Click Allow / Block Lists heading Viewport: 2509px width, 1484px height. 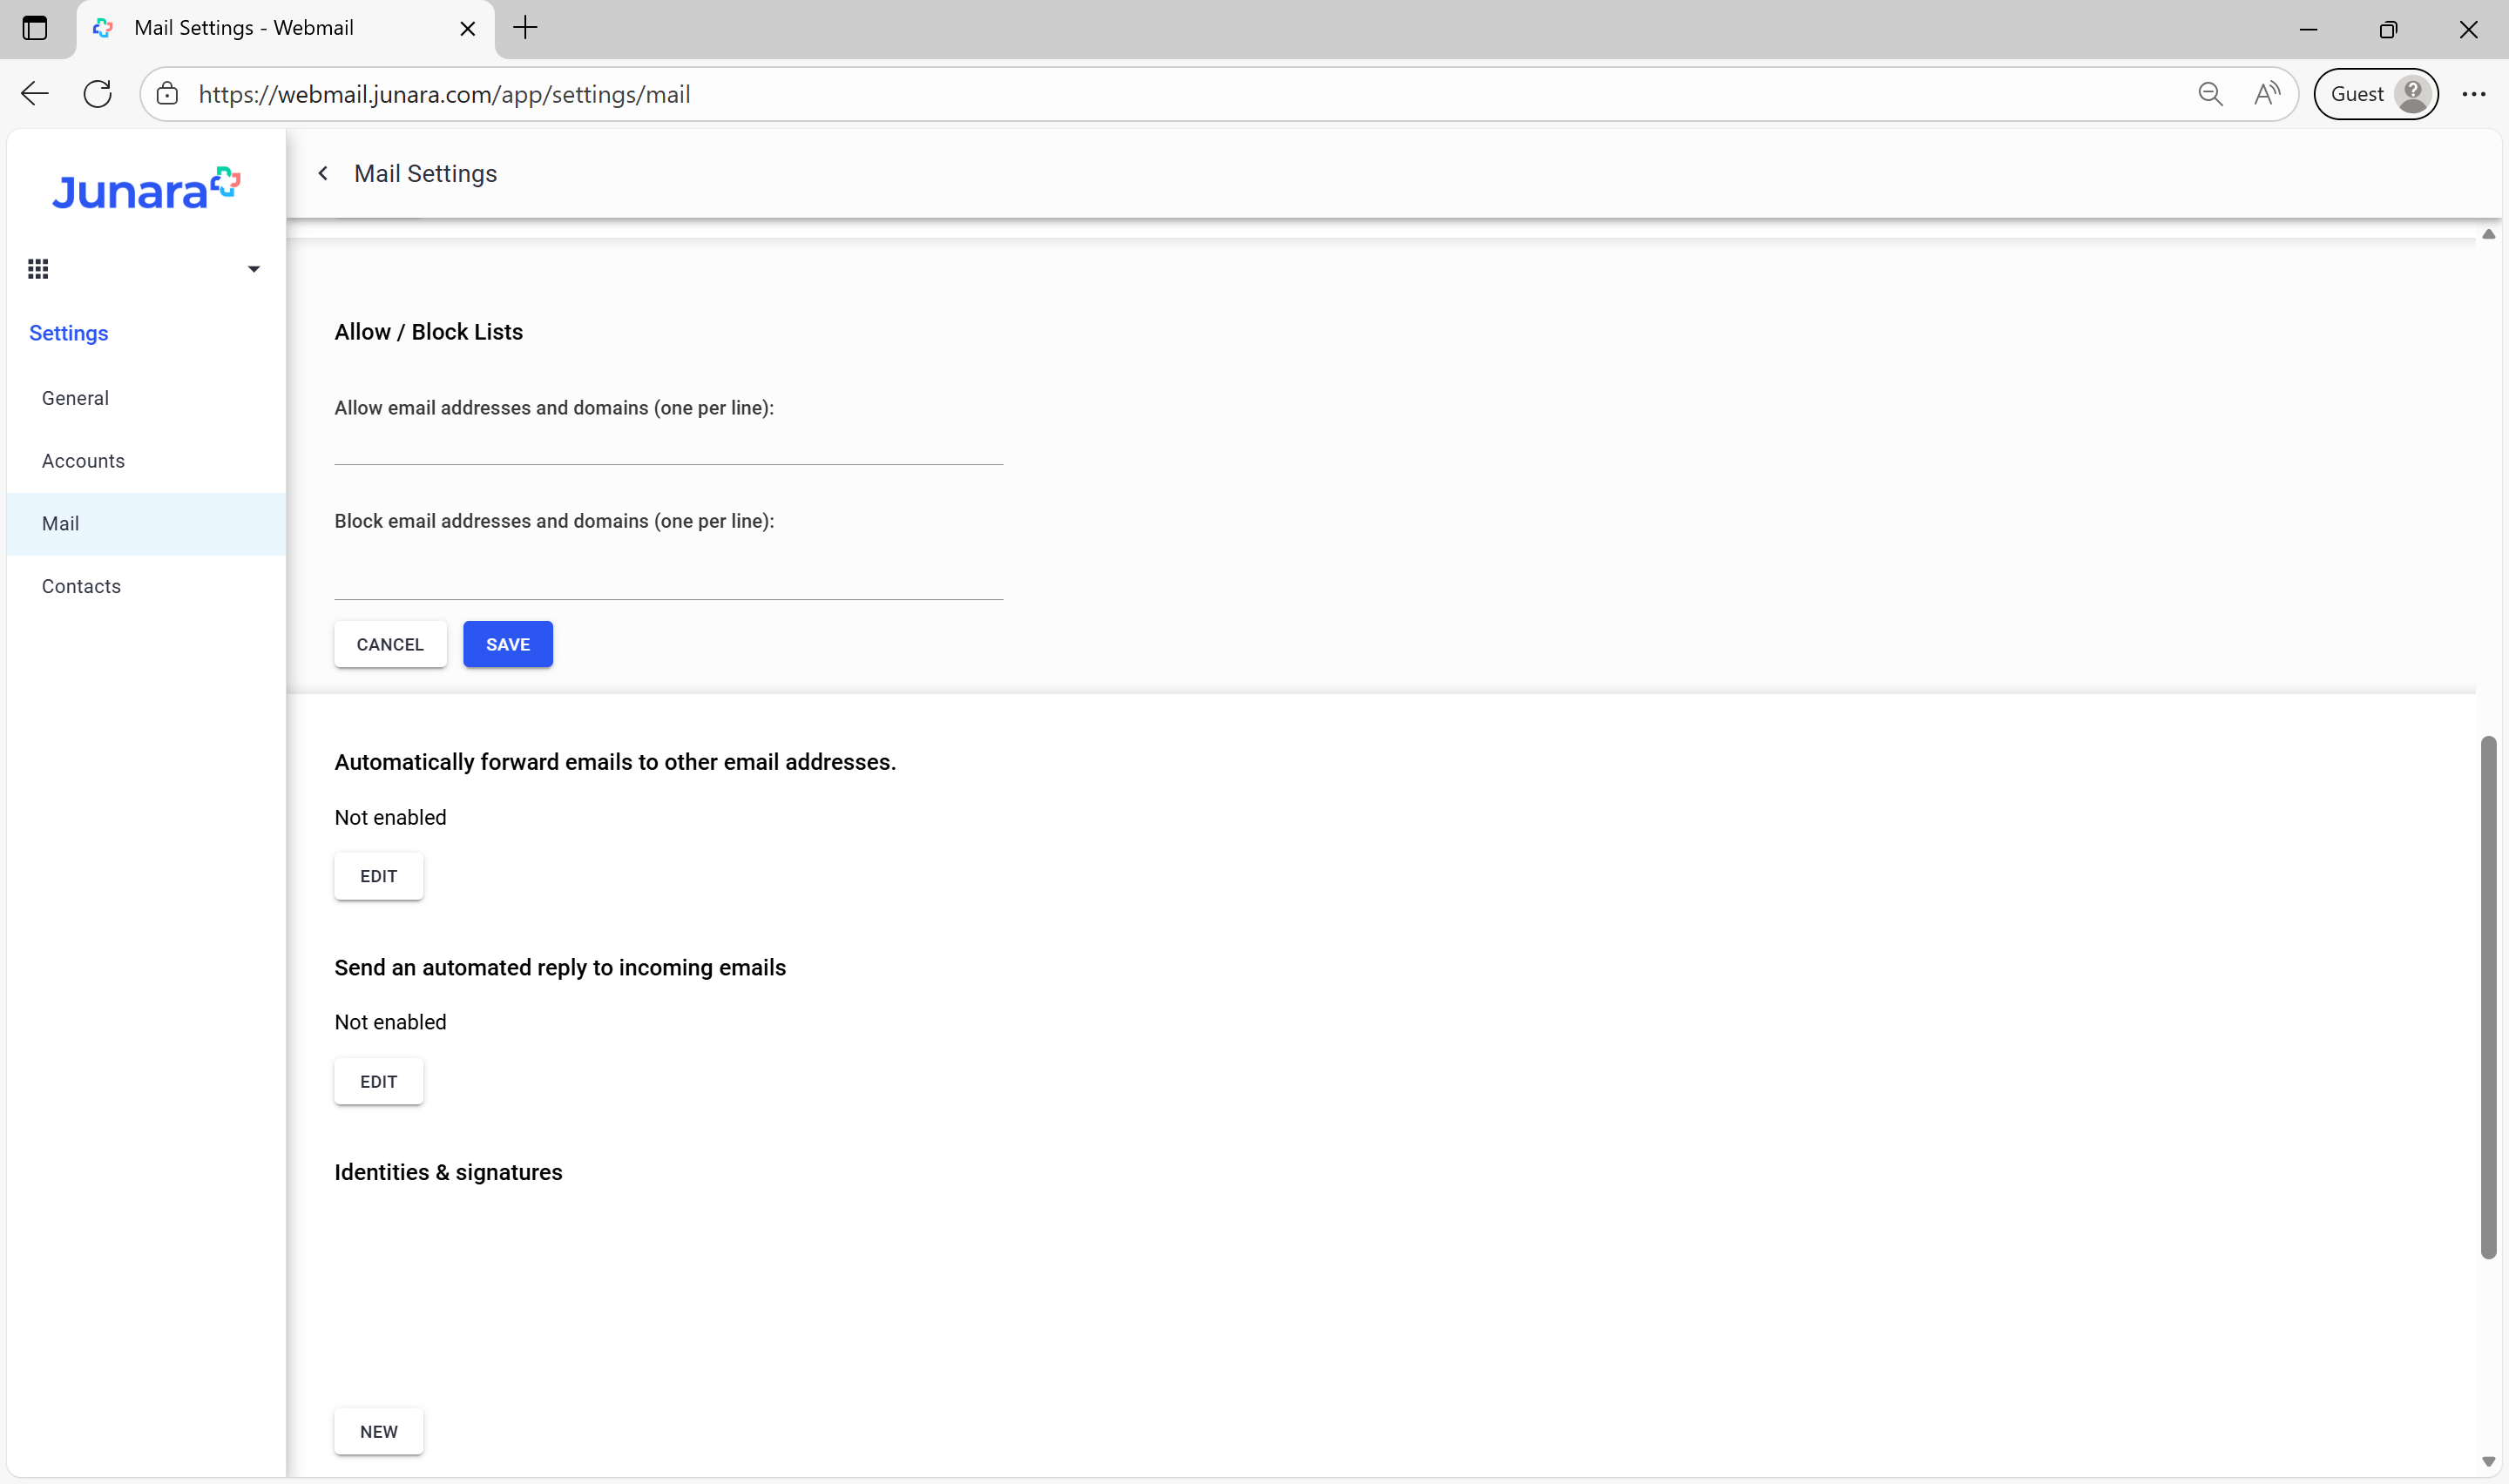point(429,332)
